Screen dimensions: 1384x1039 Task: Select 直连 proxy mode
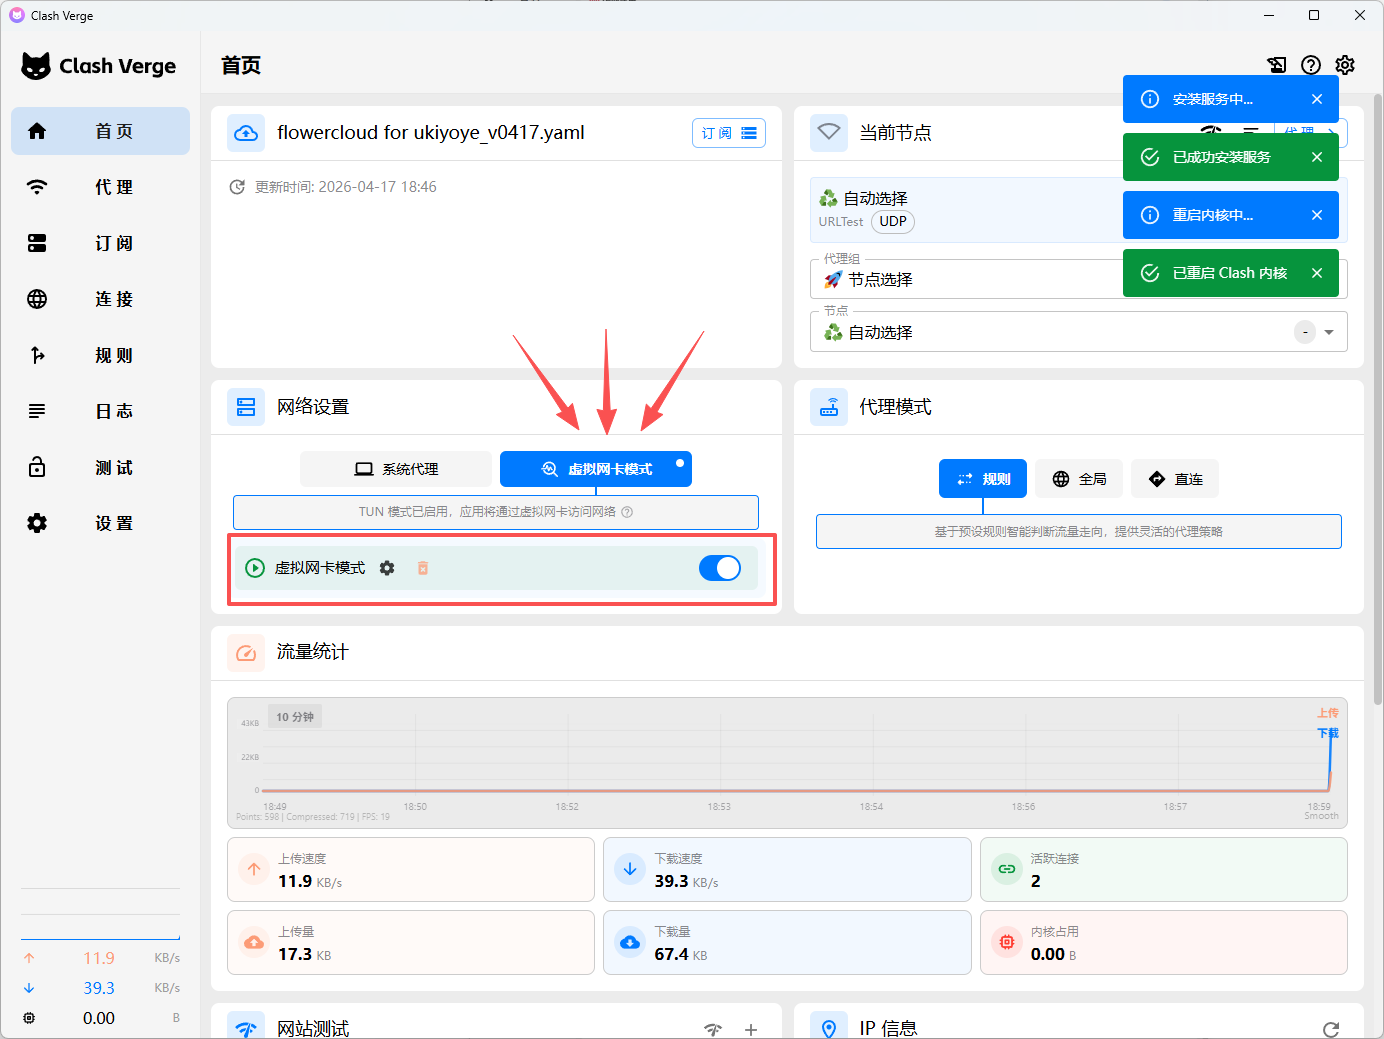[1175, 479]
